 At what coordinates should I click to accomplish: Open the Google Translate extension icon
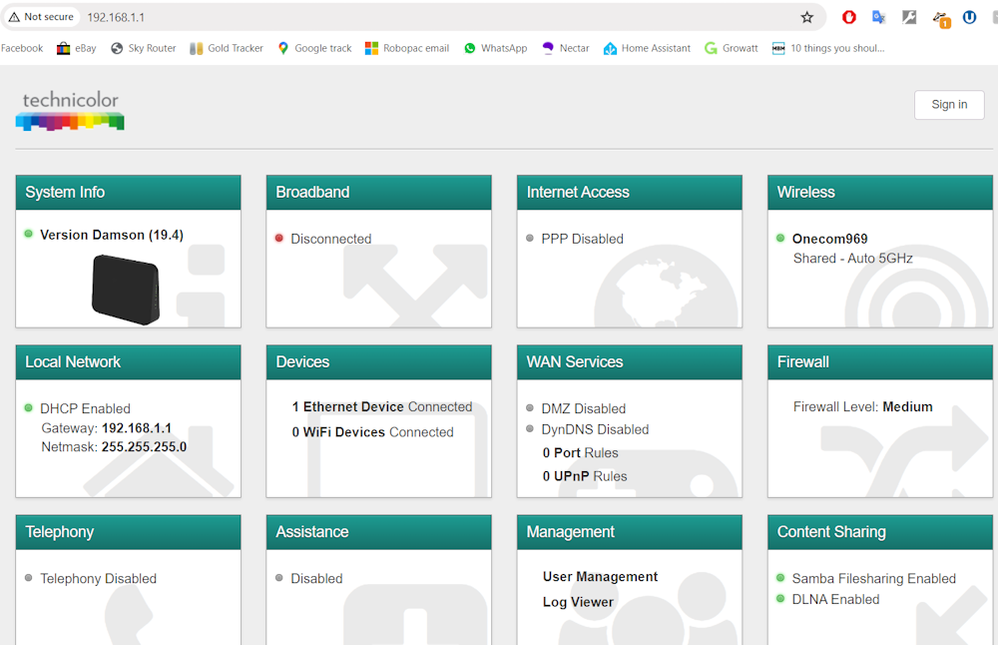tap(879, 17)
